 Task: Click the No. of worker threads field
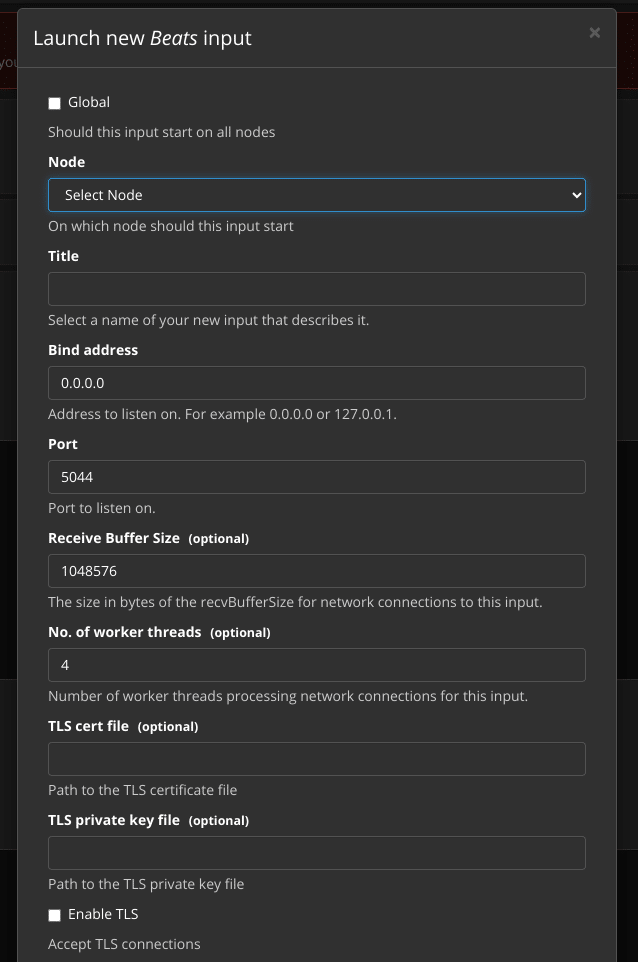click(x=317, y=664)
